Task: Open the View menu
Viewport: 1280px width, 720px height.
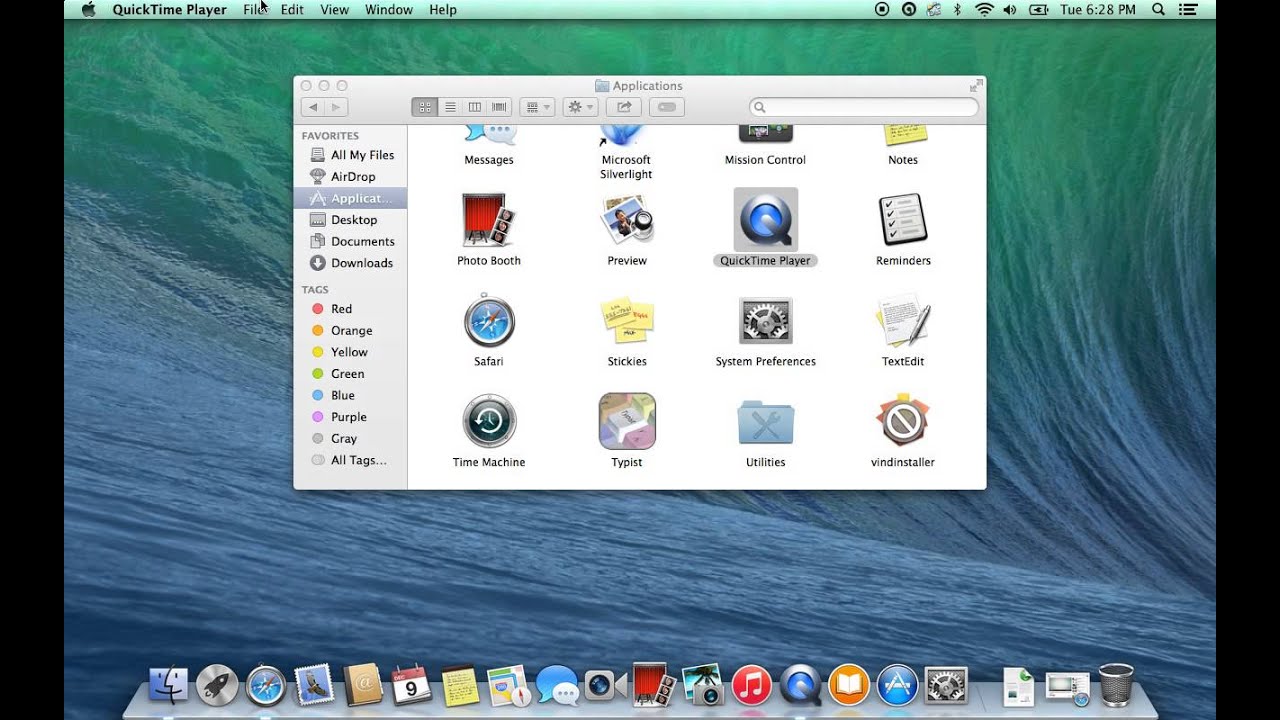Action: coord(334,10)
